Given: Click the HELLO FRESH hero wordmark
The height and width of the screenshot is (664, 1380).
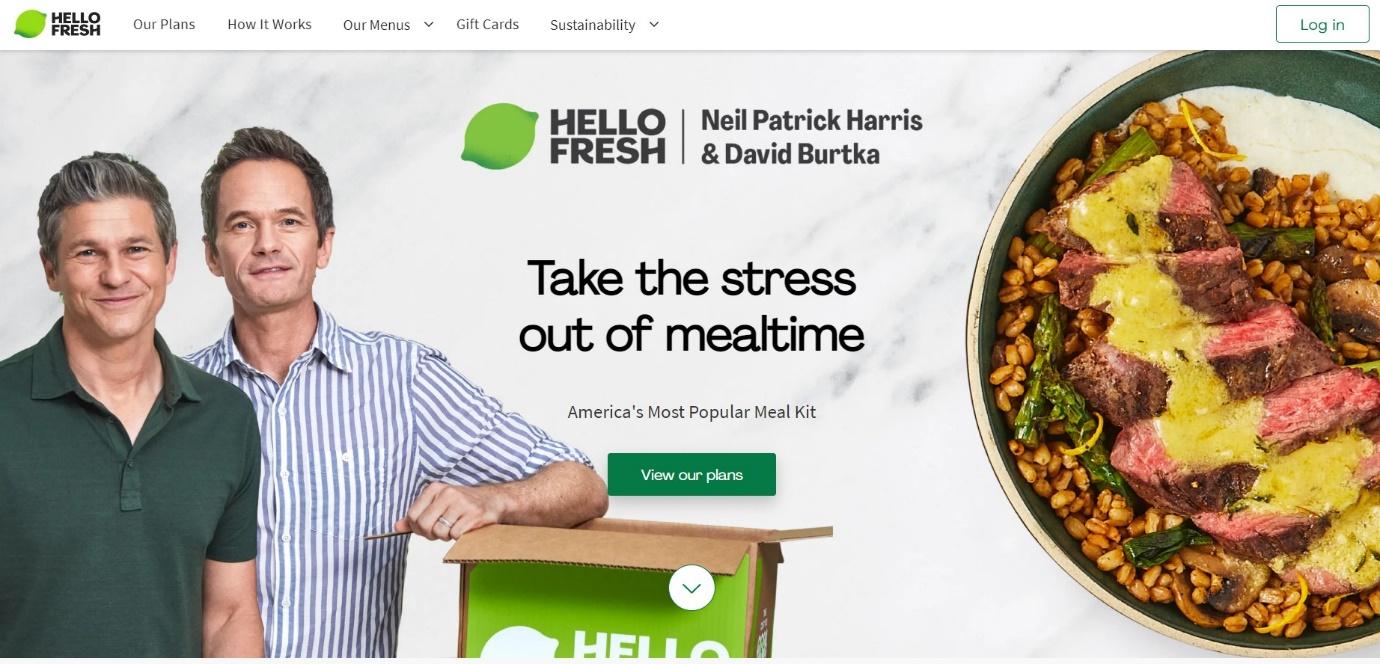Looking at the screenshot, I should pos(607,137).
